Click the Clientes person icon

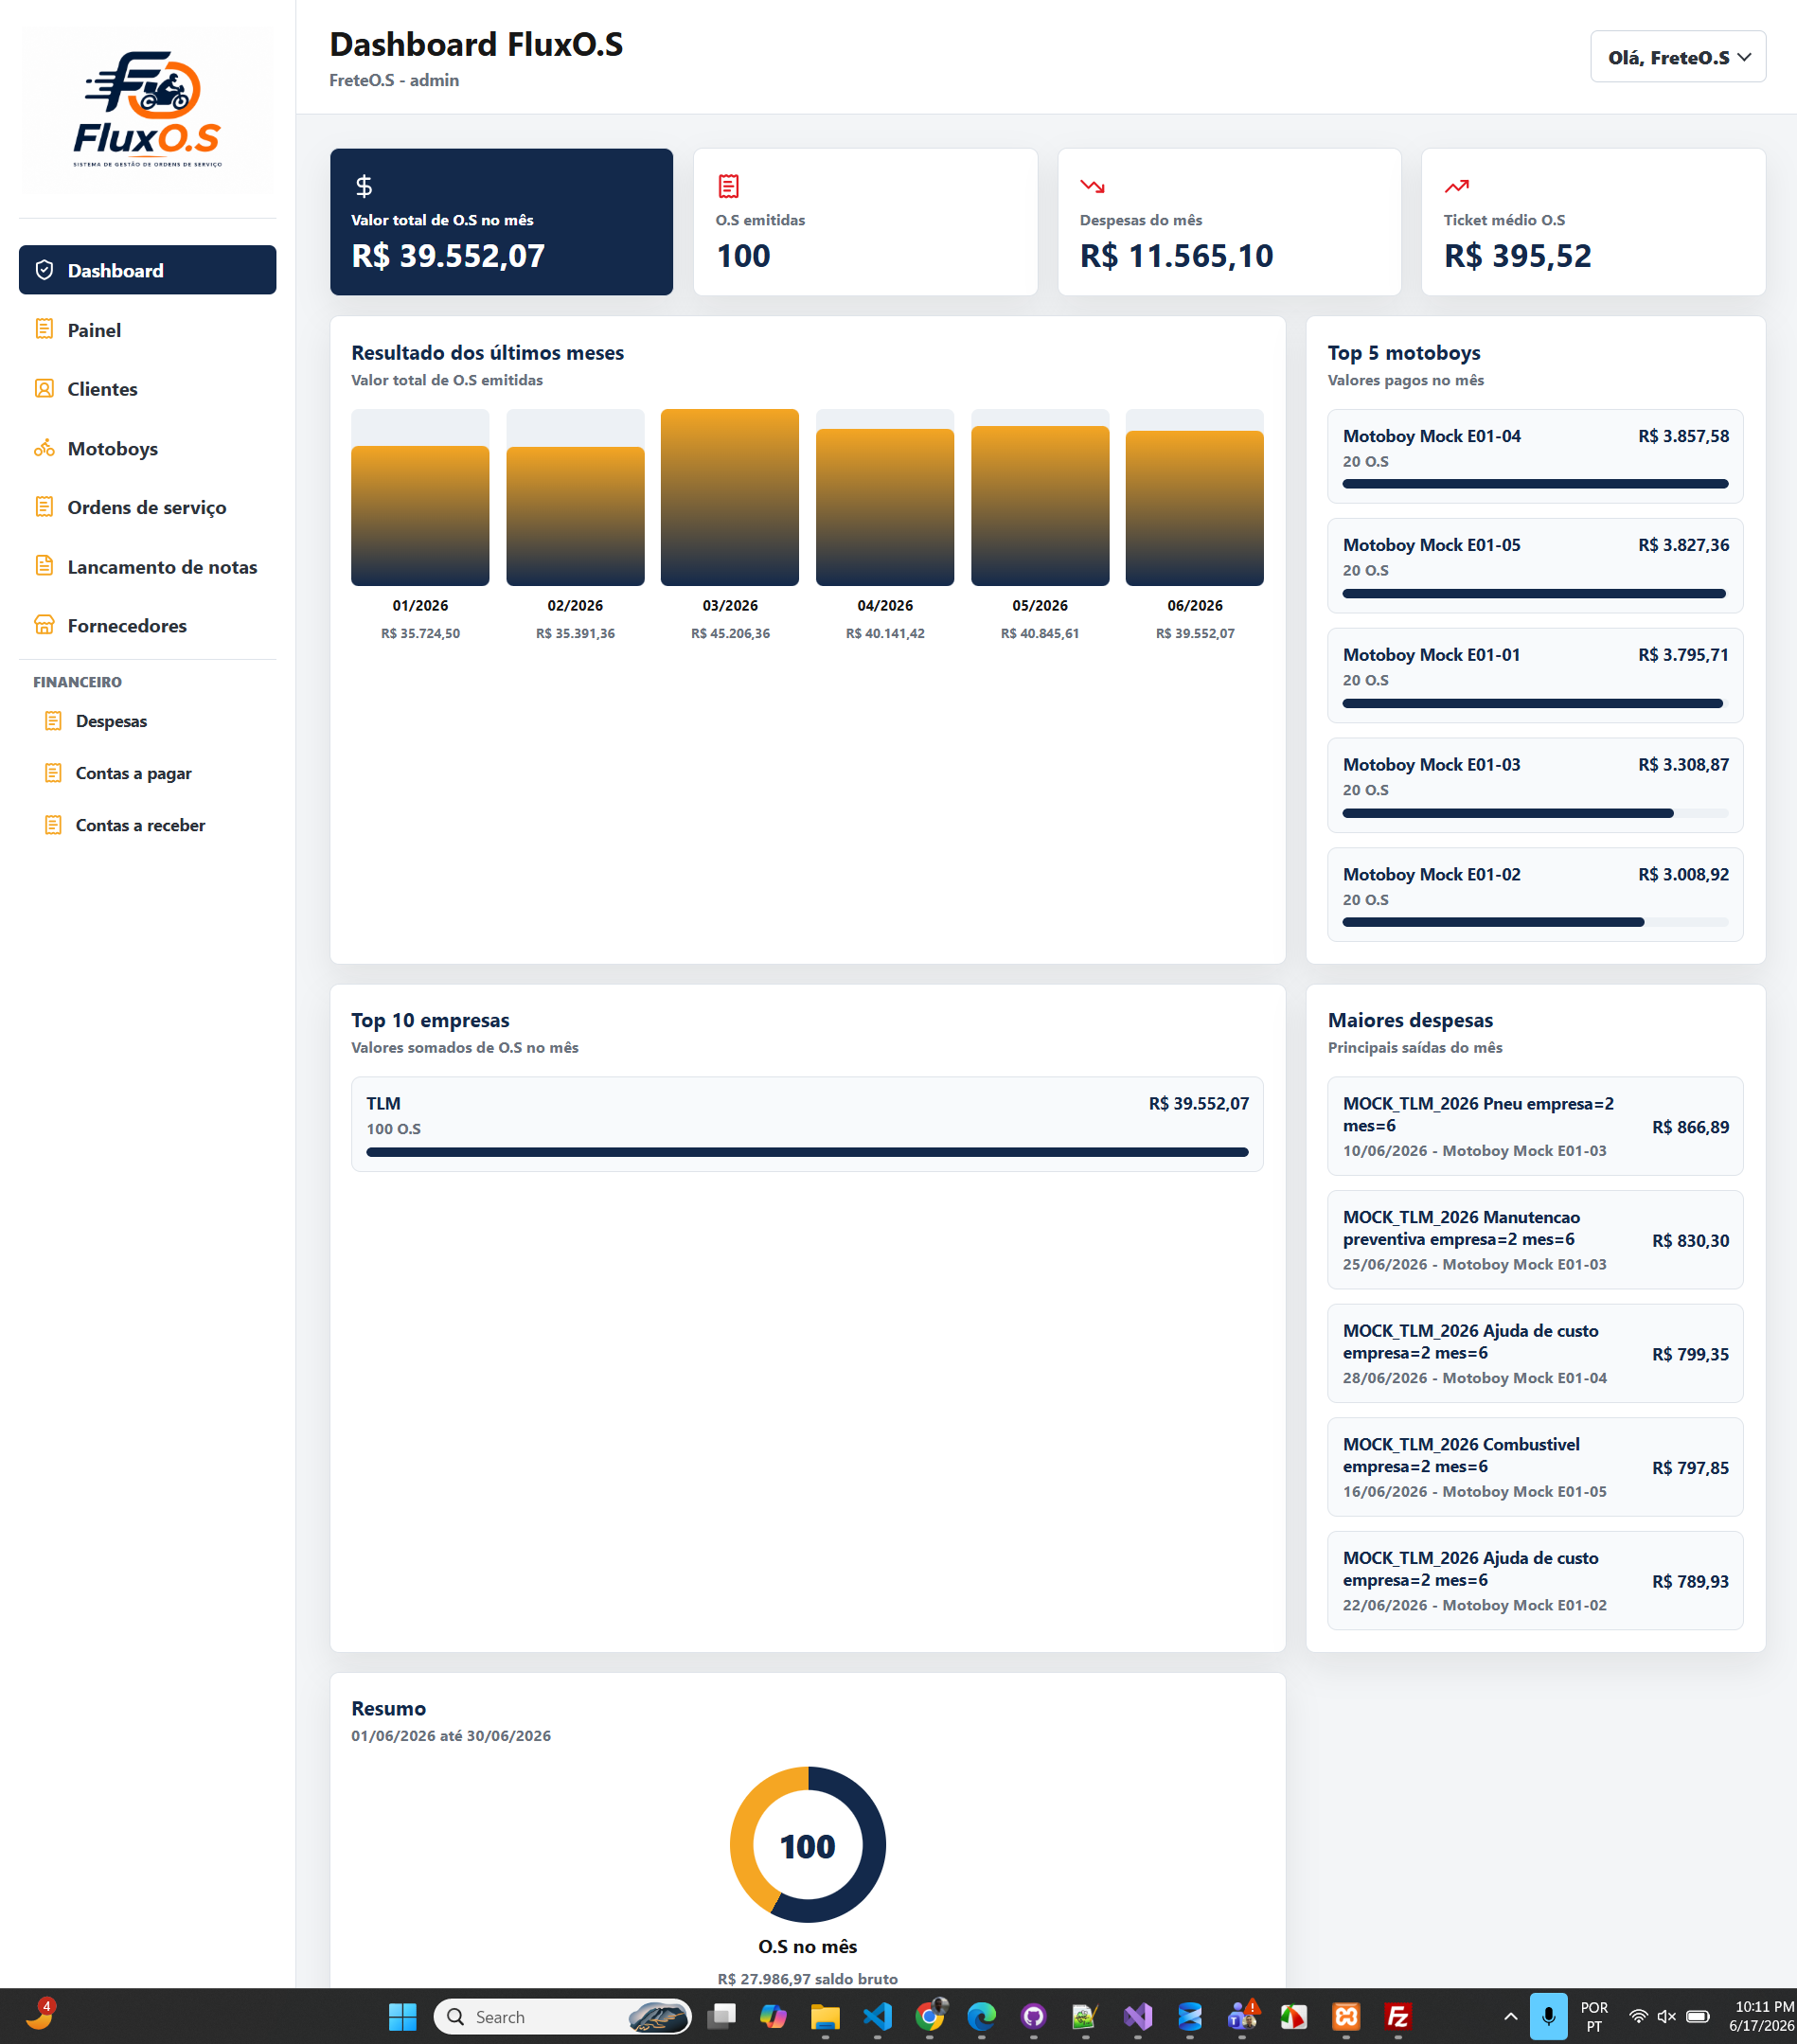(x=44, y=388)
